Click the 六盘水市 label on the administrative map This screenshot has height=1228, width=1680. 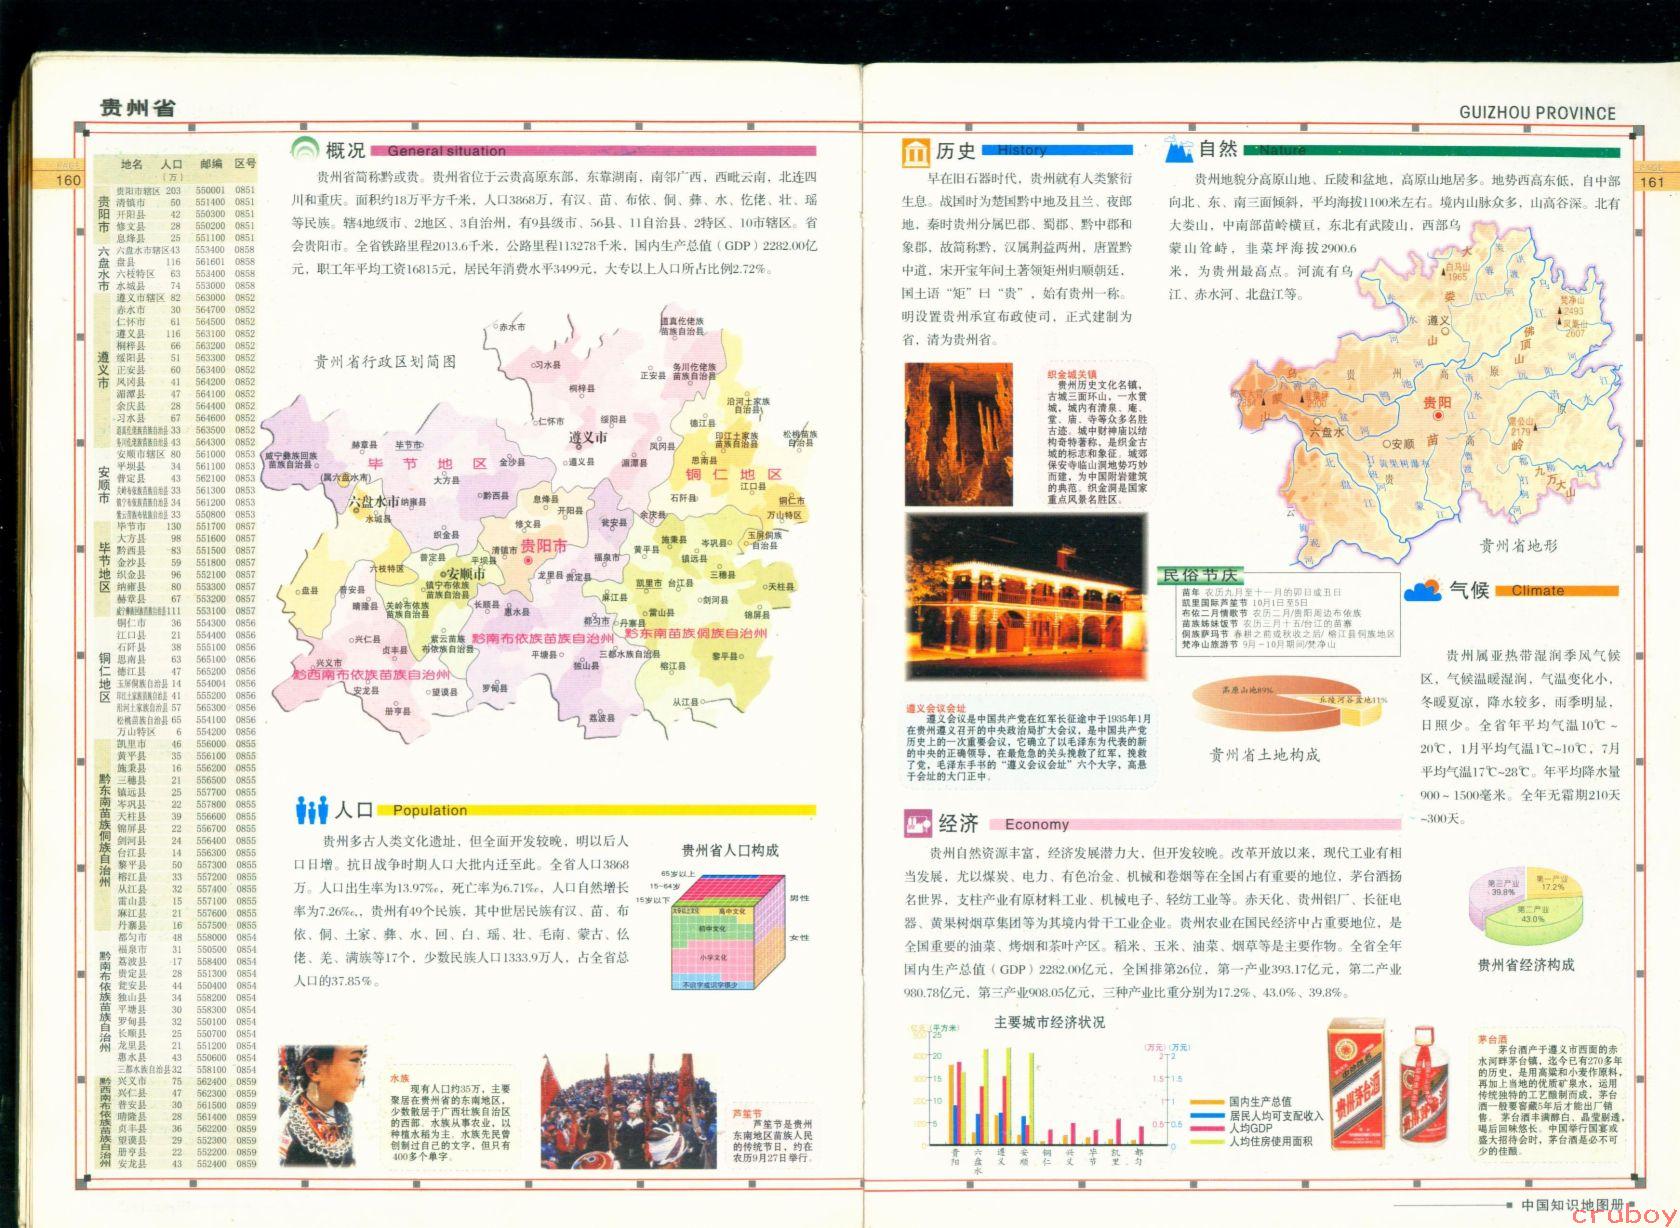tap(374, 501)
